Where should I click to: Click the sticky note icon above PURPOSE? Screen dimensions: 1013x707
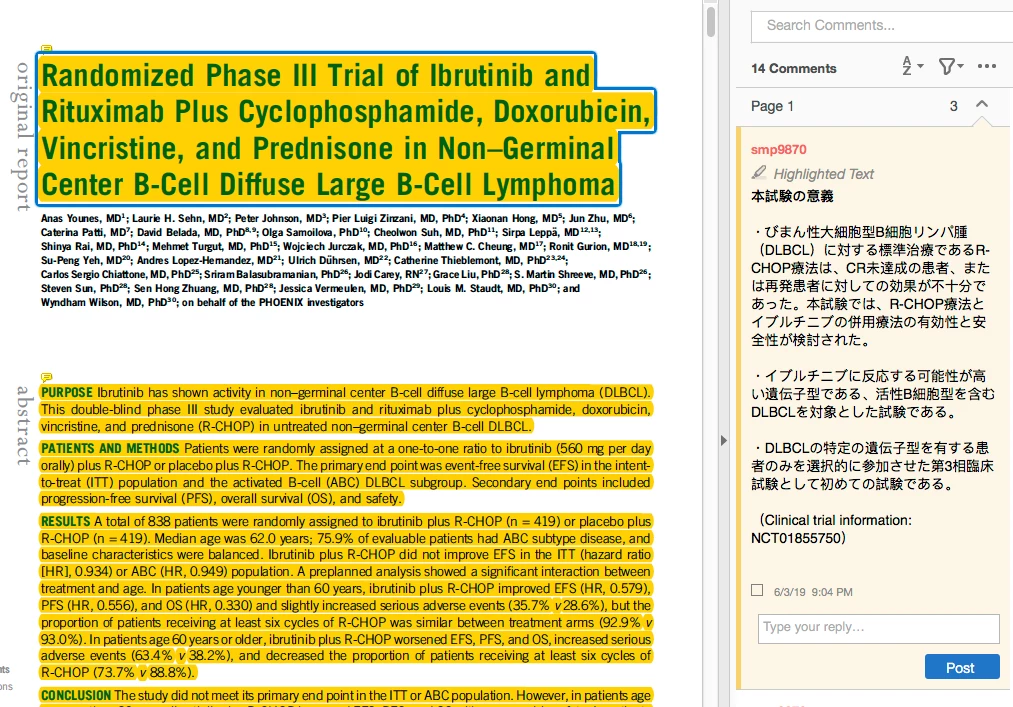(x=47, y=377)
